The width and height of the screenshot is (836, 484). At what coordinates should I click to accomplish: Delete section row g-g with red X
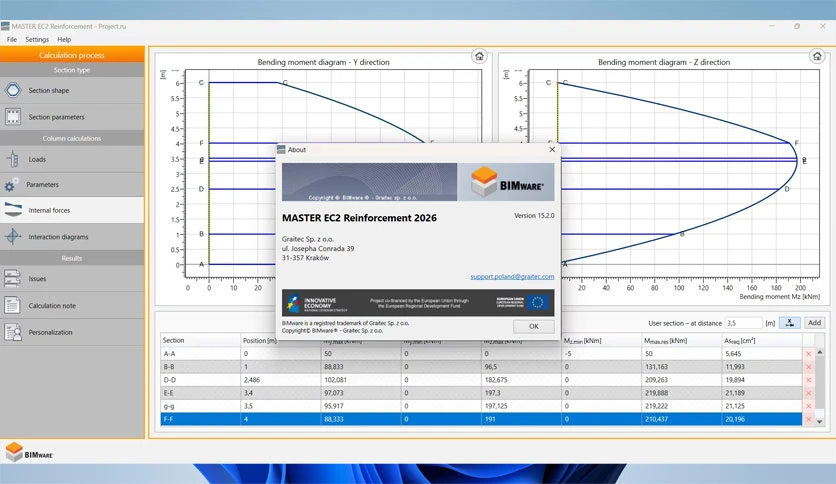tap(808, 406)
